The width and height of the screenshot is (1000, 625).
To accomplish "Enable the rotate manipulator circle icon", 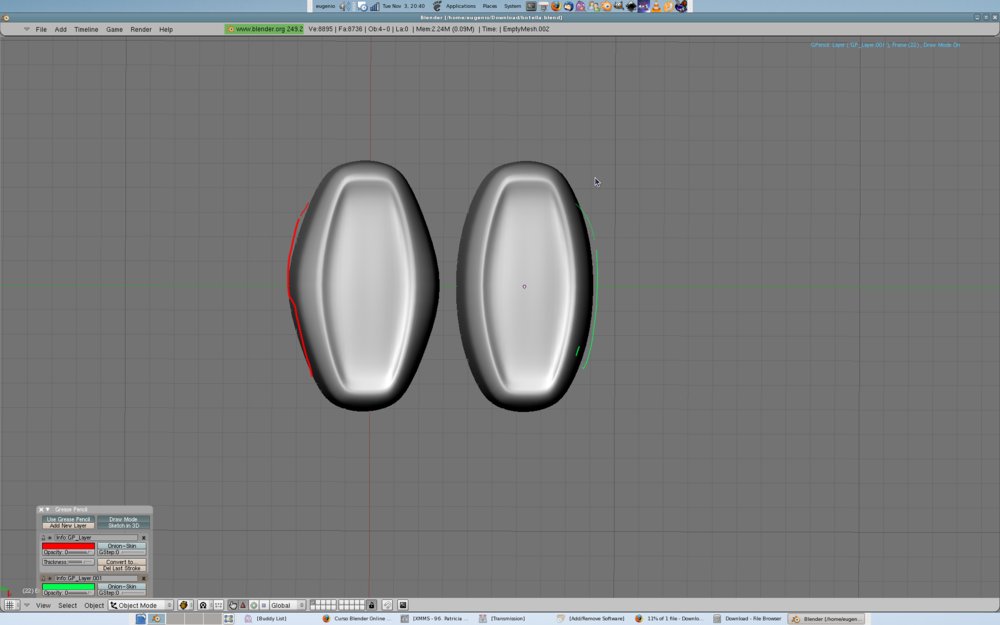I will [x=254, y=605].
